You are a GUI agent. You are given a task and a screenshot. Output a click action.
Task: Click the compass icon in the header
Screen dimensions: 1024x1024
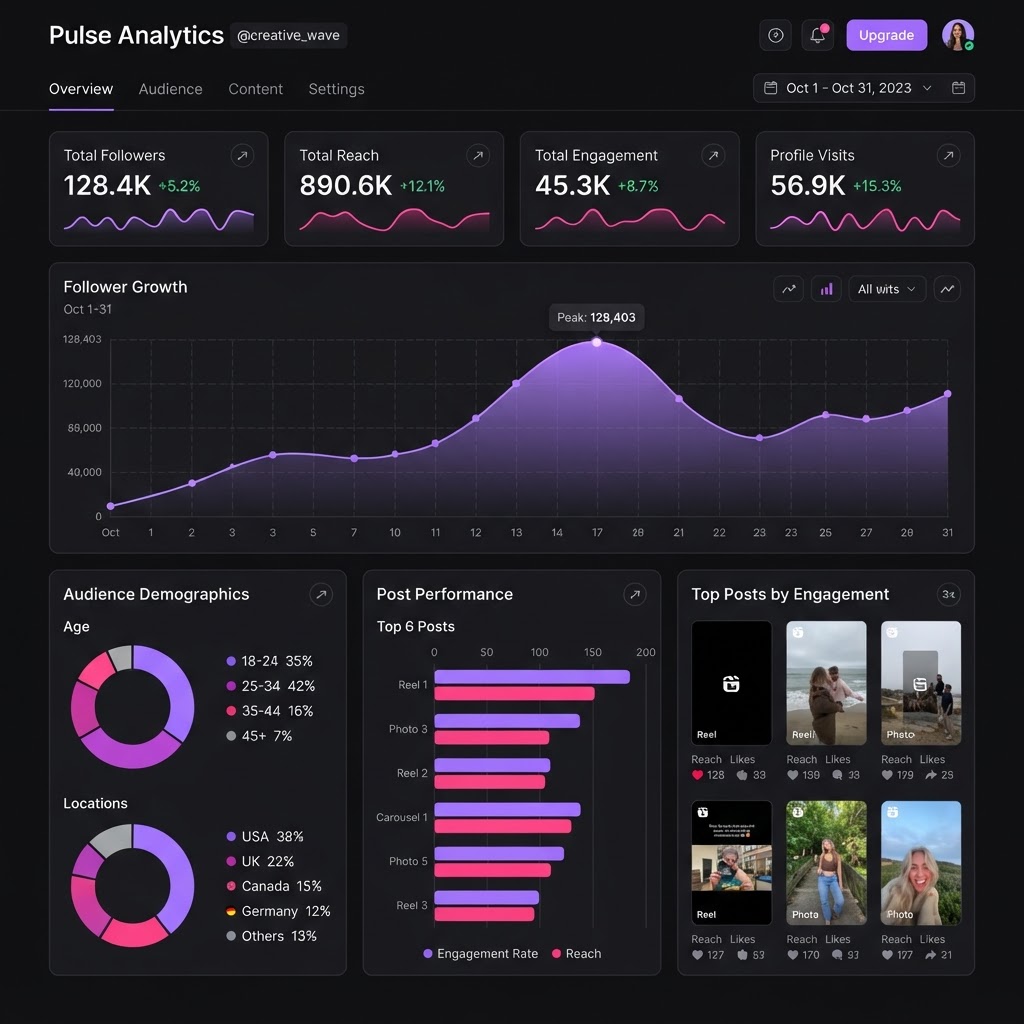pos(775,35)
